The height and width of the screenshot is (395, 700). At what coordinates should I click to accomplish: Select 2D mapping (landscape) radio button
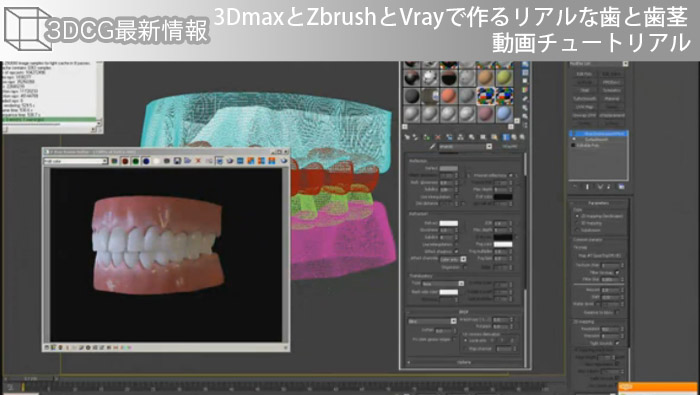coord(577,216)
